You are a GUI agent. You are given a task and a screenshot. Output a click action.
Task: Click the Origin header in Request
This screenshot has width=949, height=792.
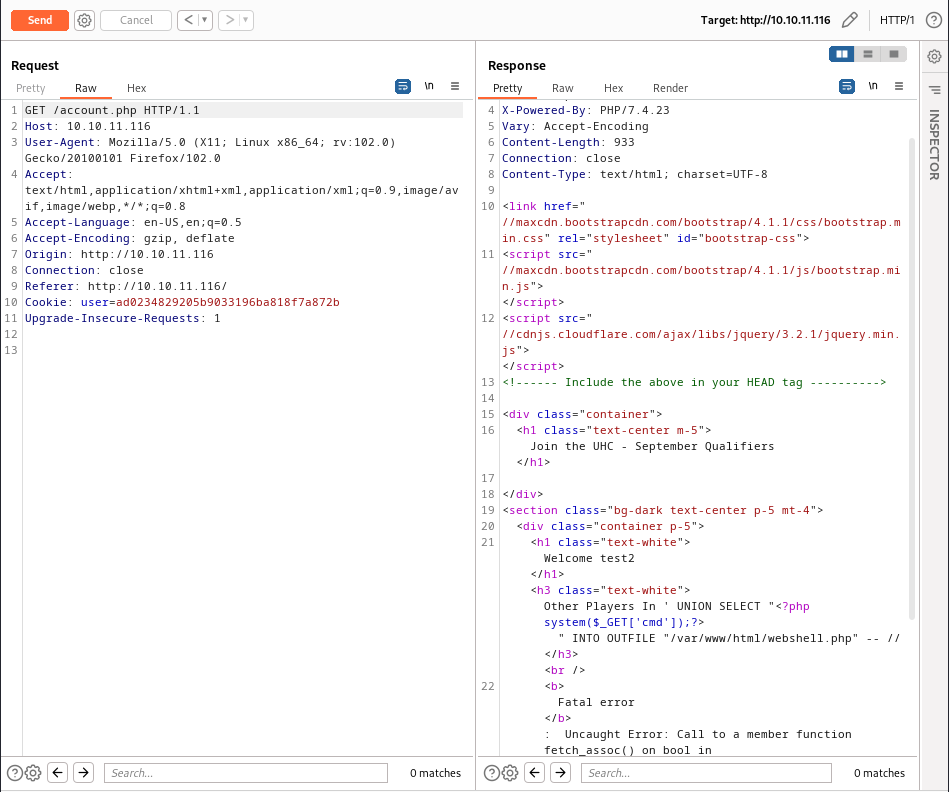[119, 254]
